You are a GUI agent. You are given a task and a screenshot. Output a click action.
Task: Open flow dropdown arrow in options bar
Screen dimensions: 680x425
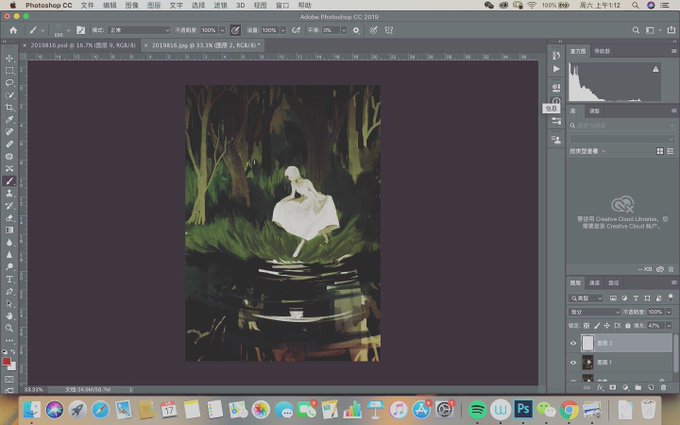pos(283,30)
